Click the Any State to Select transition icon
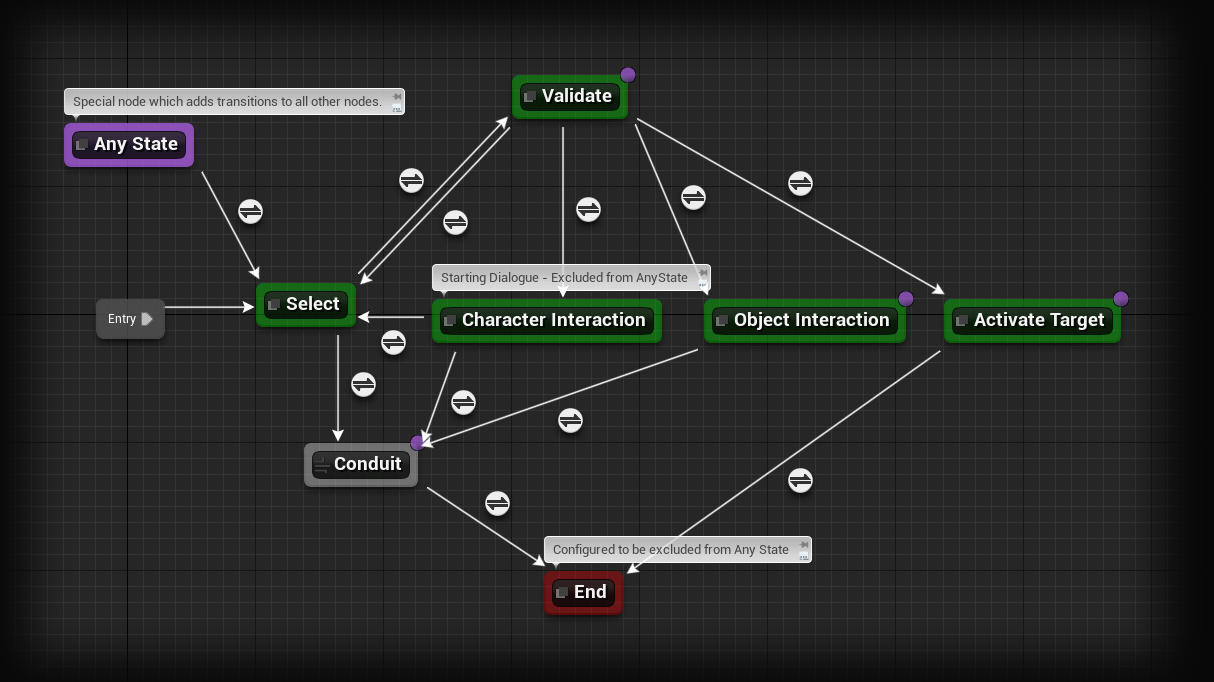 click(x=250, y=211)
